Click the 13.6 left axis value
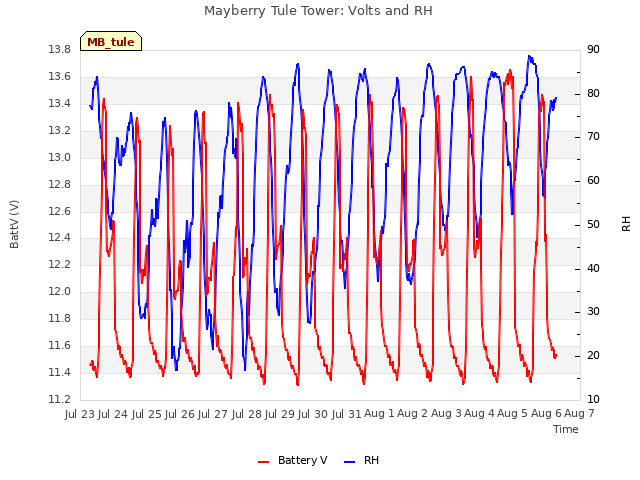 [x=60, y=77]
